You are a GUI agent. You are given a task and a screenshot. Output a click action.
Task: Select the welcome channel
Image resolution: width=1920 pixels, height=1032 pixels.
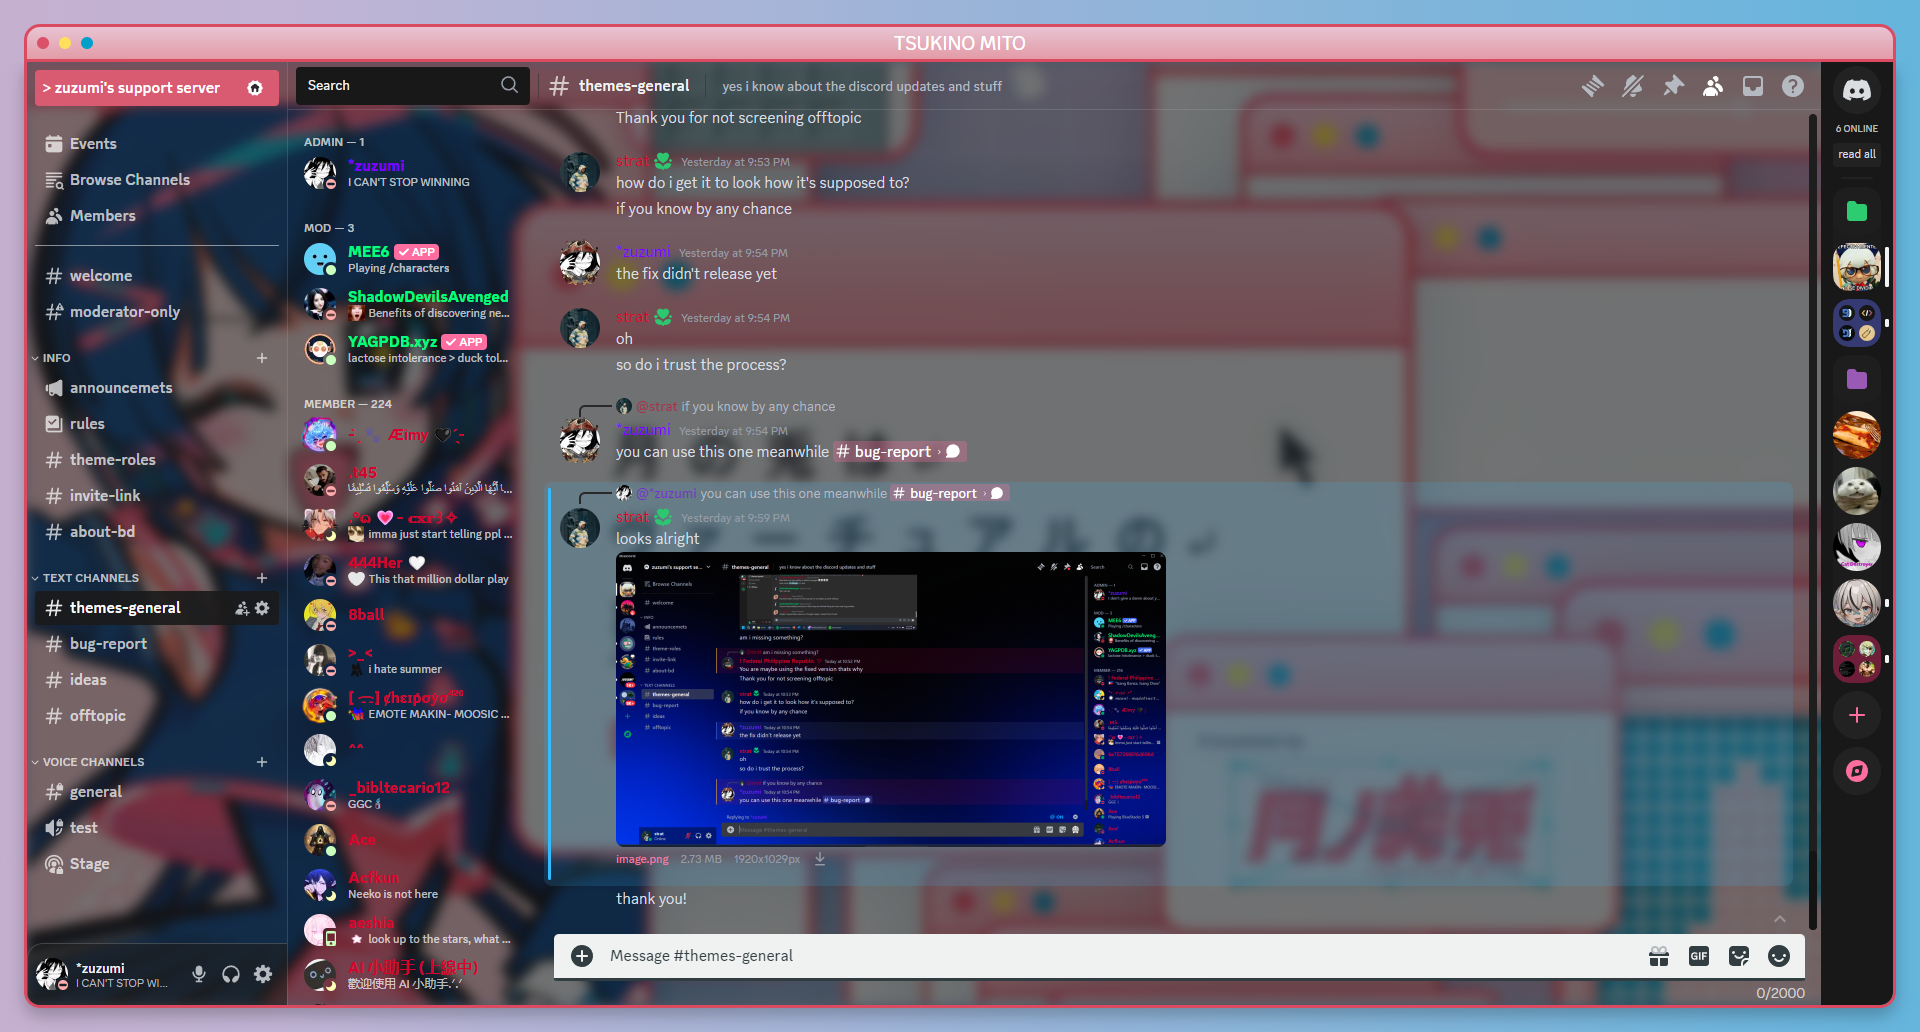click(157, 276)
